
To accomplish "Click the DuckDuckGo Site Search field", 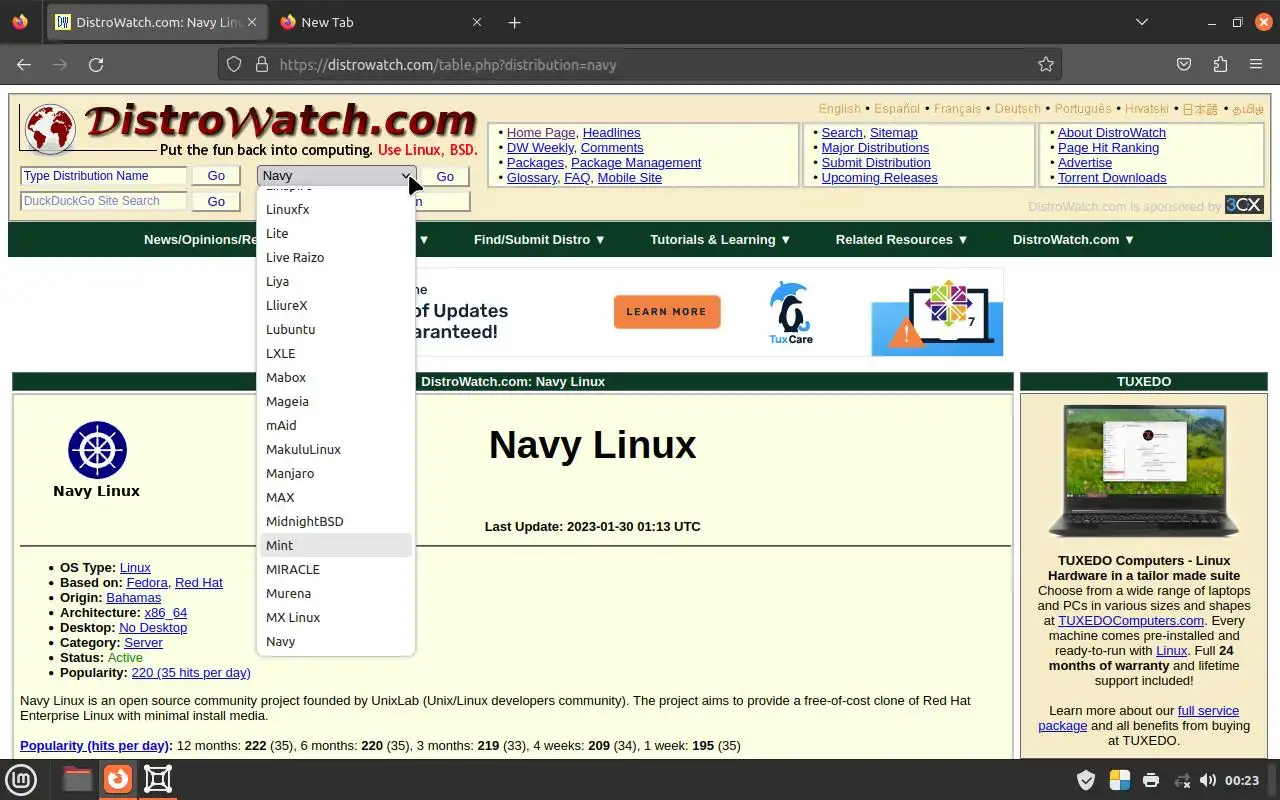I will pyautogui.click(x=103, y=201).
